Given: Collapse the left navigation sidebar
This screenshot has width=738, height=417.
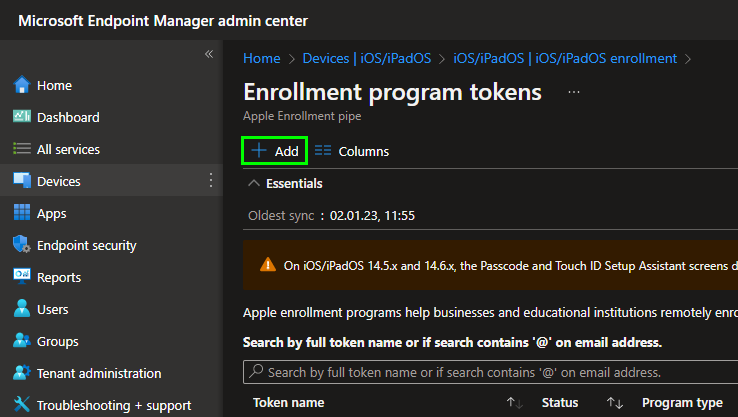Looking at the screenshot, I should tap(209, 54).
